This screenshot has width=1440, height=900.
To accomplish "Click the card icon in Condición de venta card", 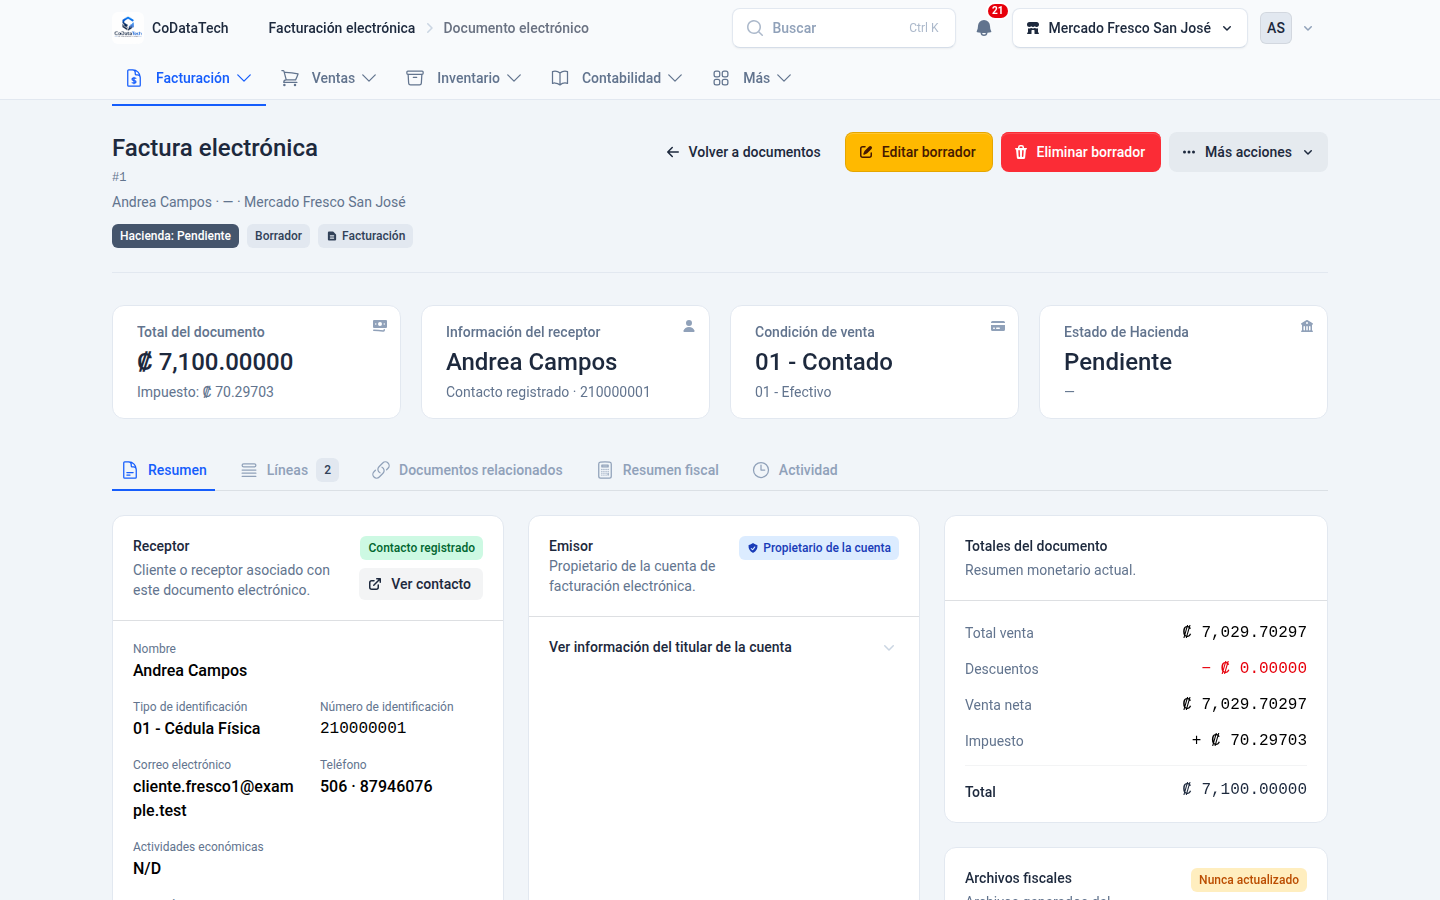I will [x=998, y=326].
